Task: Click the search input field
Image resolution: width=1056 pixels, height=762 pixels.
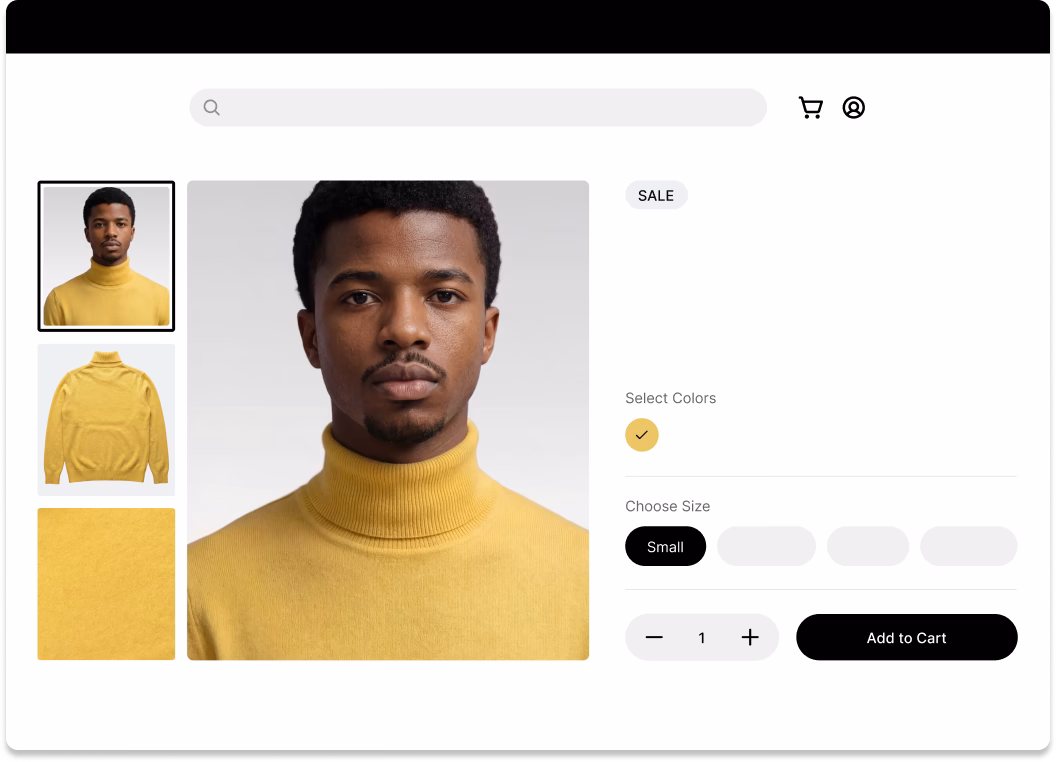Action: 477,106
